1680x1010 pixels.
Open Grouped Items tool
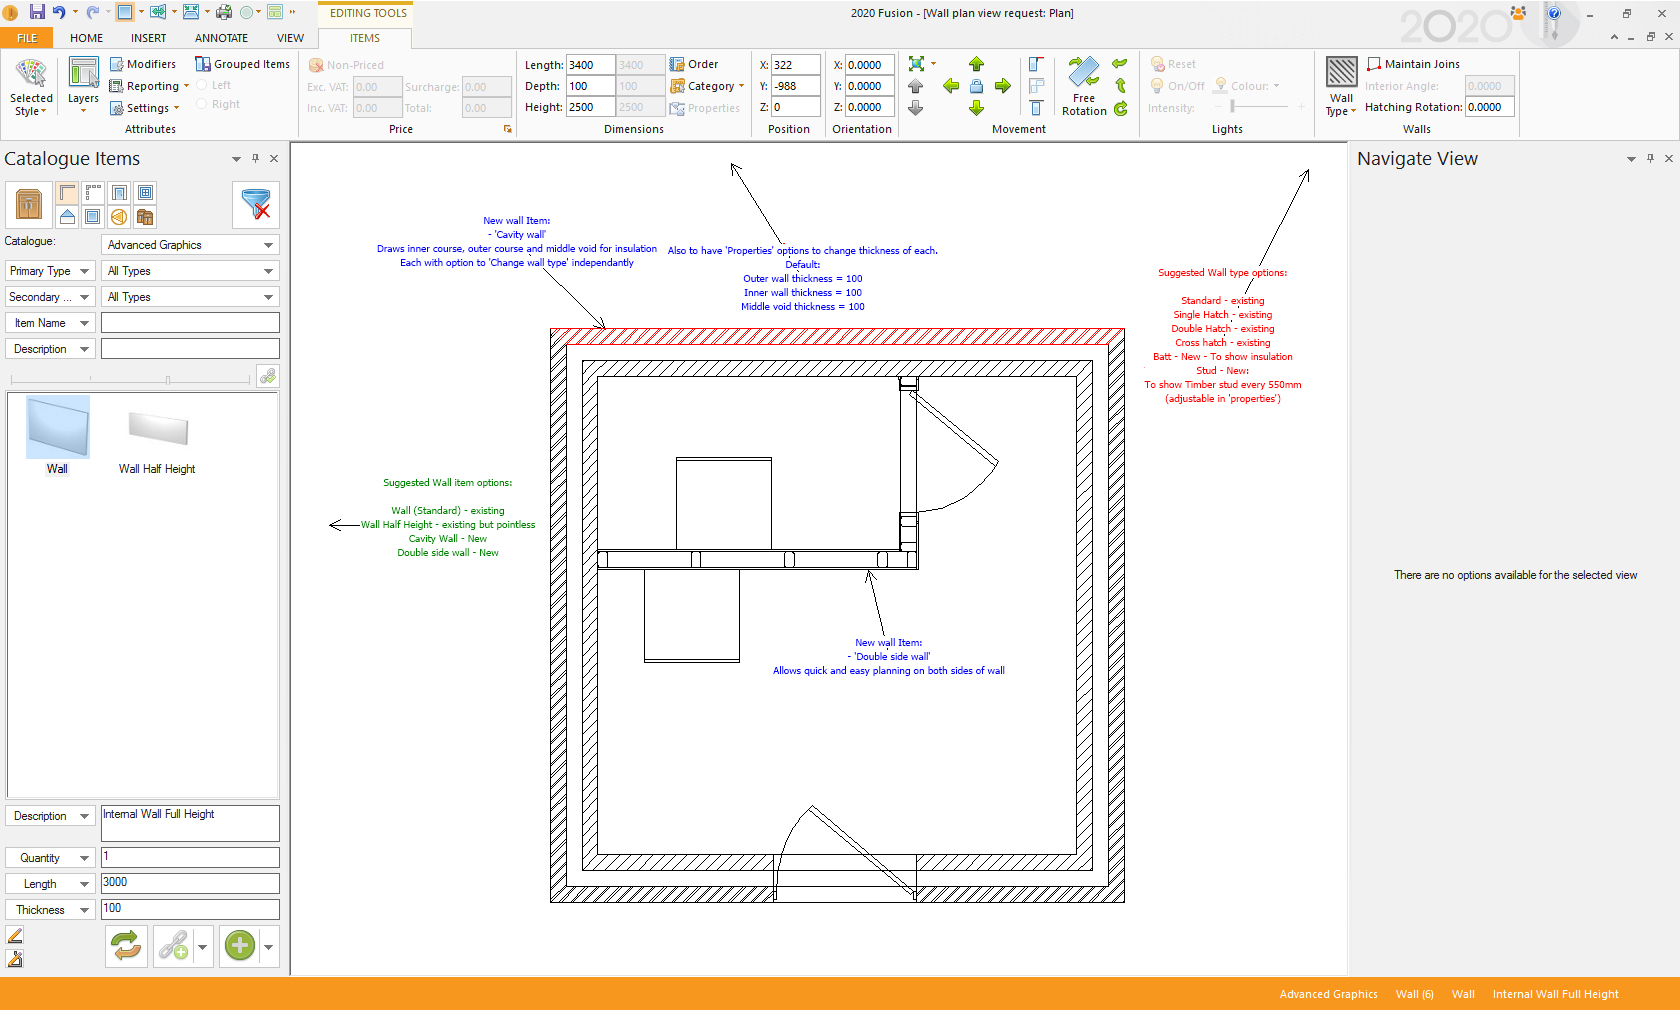243,64
